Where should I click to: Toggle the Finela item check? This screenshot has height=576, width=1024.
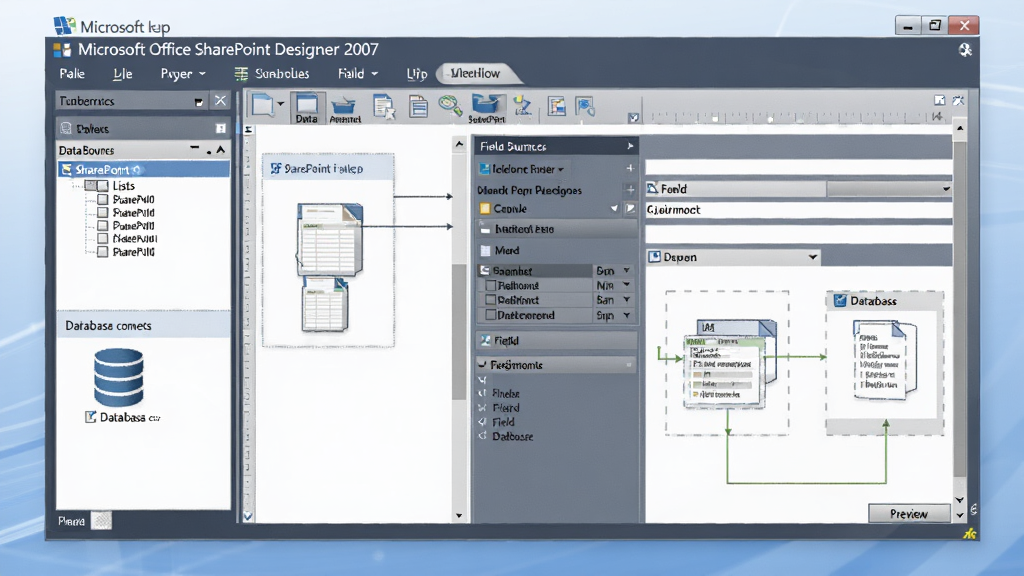[483, 393]
